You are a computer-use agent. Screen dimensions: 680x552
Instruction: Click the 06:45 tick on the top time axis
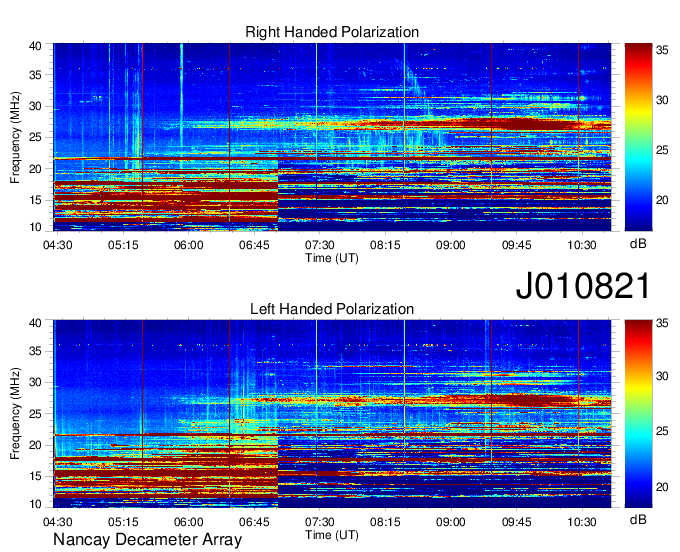tap(254, 245)
